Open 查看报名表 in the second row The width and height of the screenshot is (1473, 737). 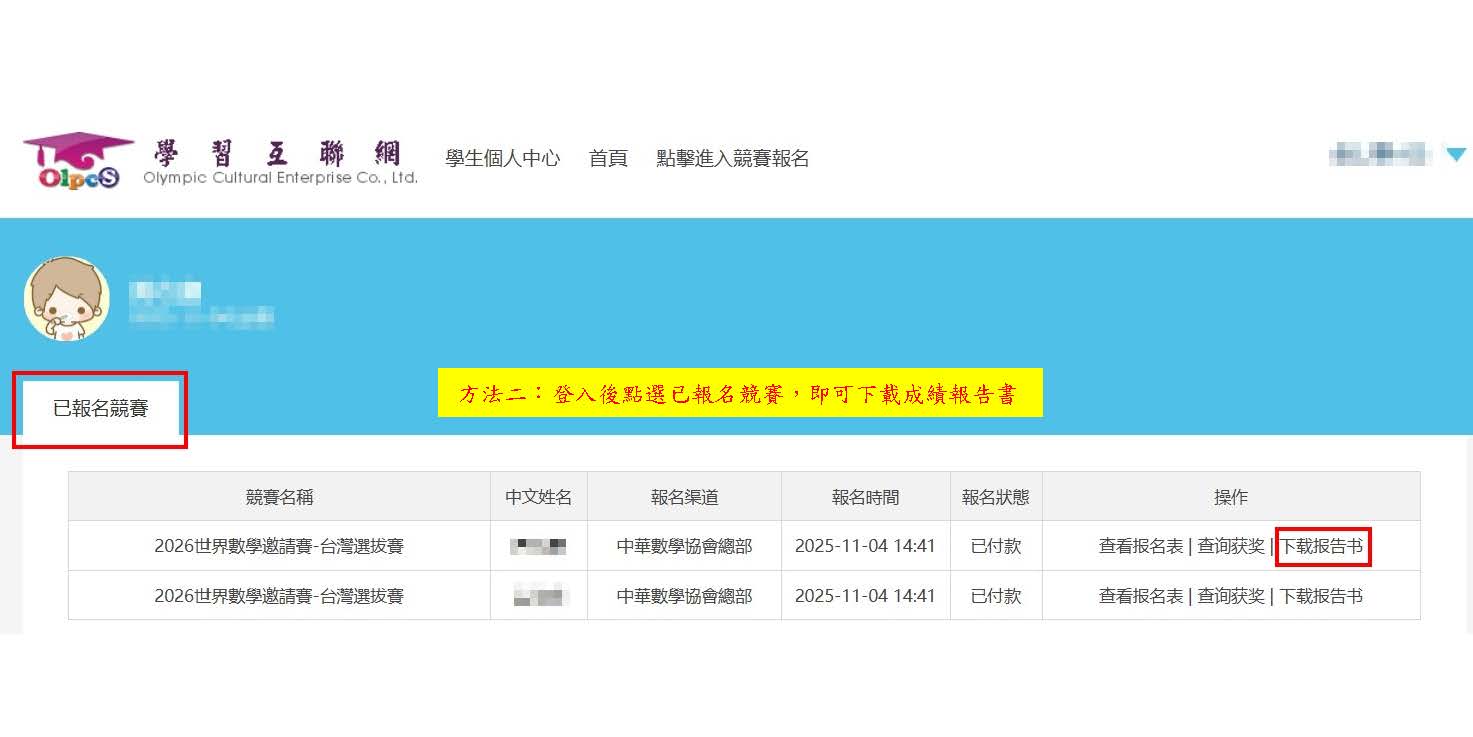(1140, 596)
